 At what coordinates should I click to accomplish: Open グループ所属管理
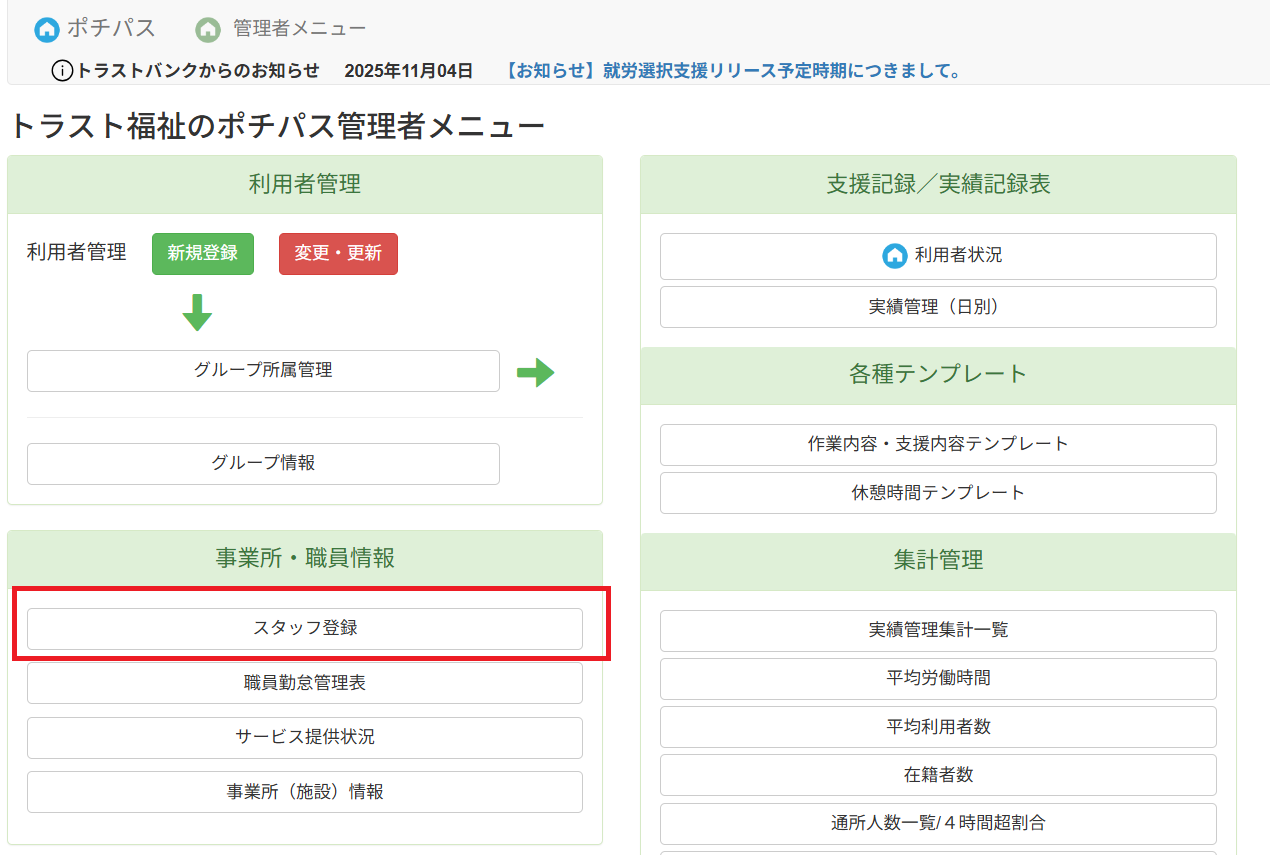(263, 371)
